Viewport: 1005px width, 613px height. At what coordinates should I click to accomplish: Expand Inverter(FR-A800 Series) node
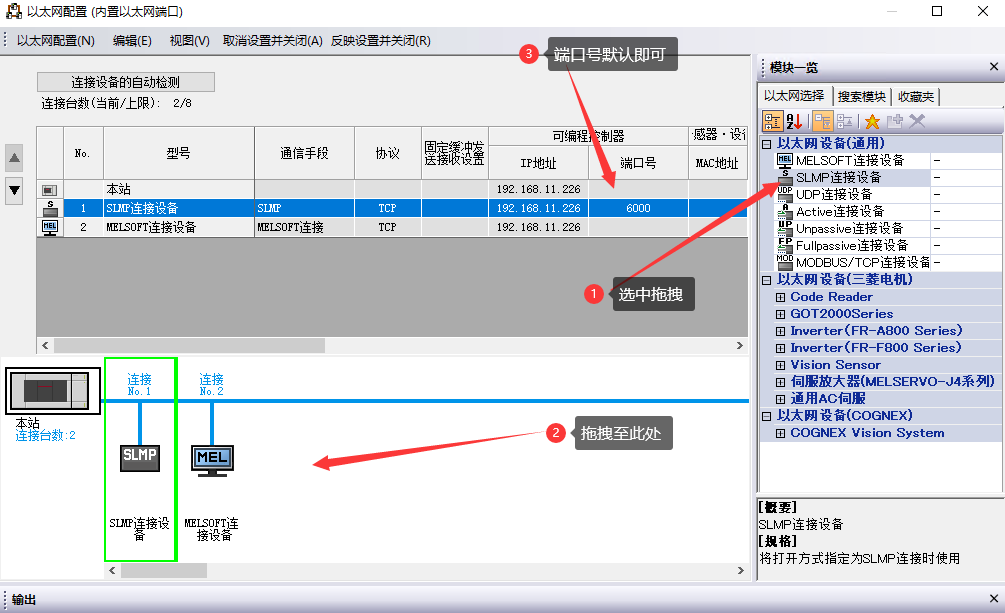tap(780, 332)
